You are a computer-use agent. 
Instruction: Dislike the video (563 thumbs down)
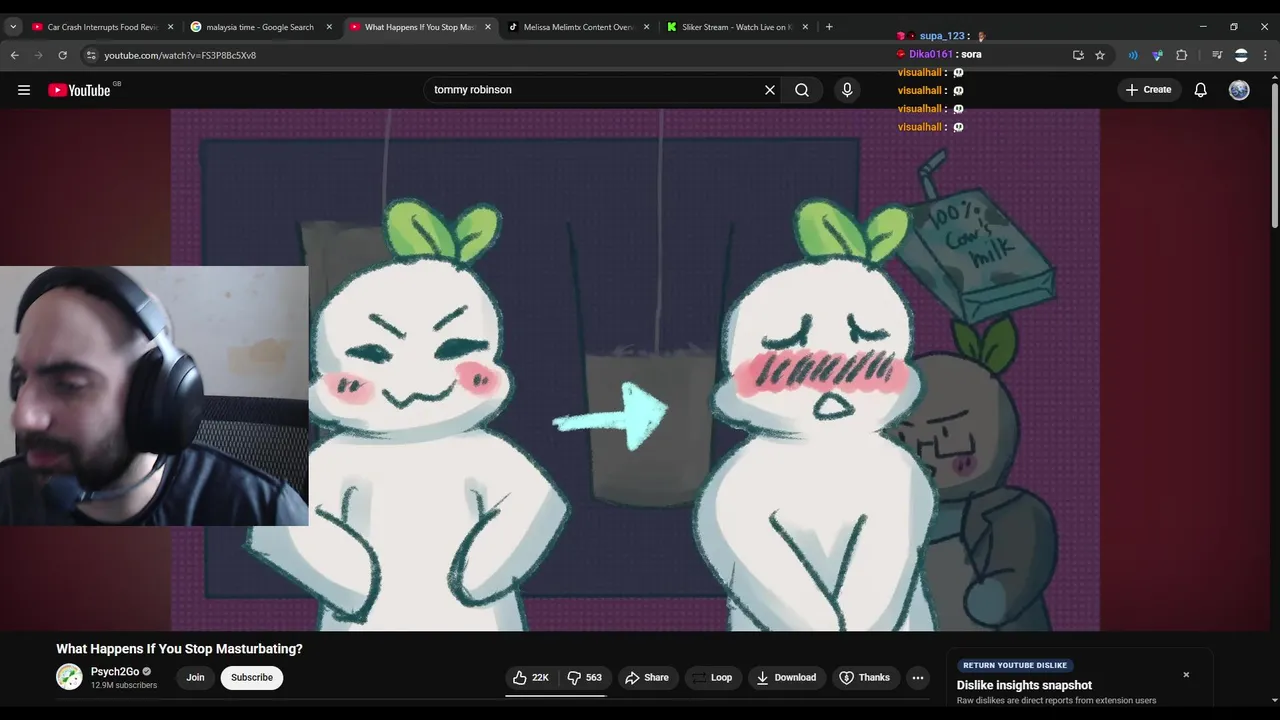pos(585,678)
